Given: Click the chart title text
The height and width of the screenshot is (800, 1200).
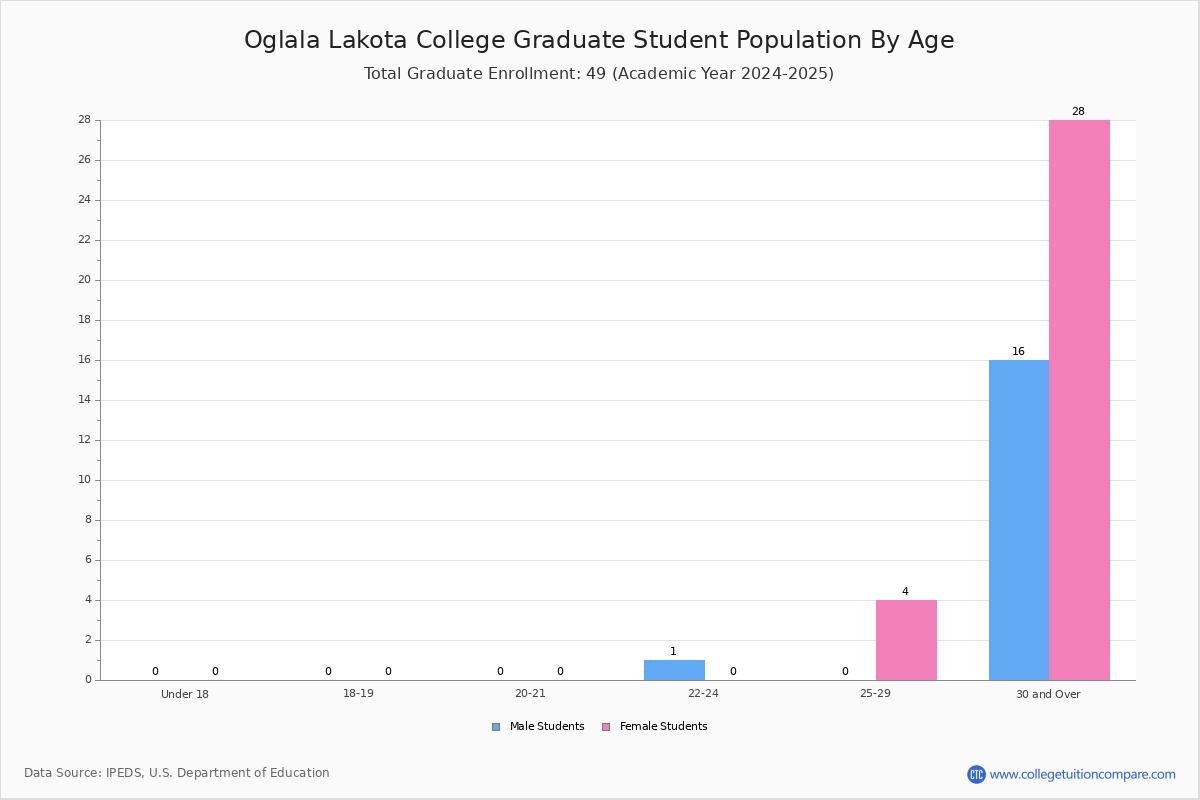Looking at the screenshot, I should pyautogui.click(x=599, y=40).
